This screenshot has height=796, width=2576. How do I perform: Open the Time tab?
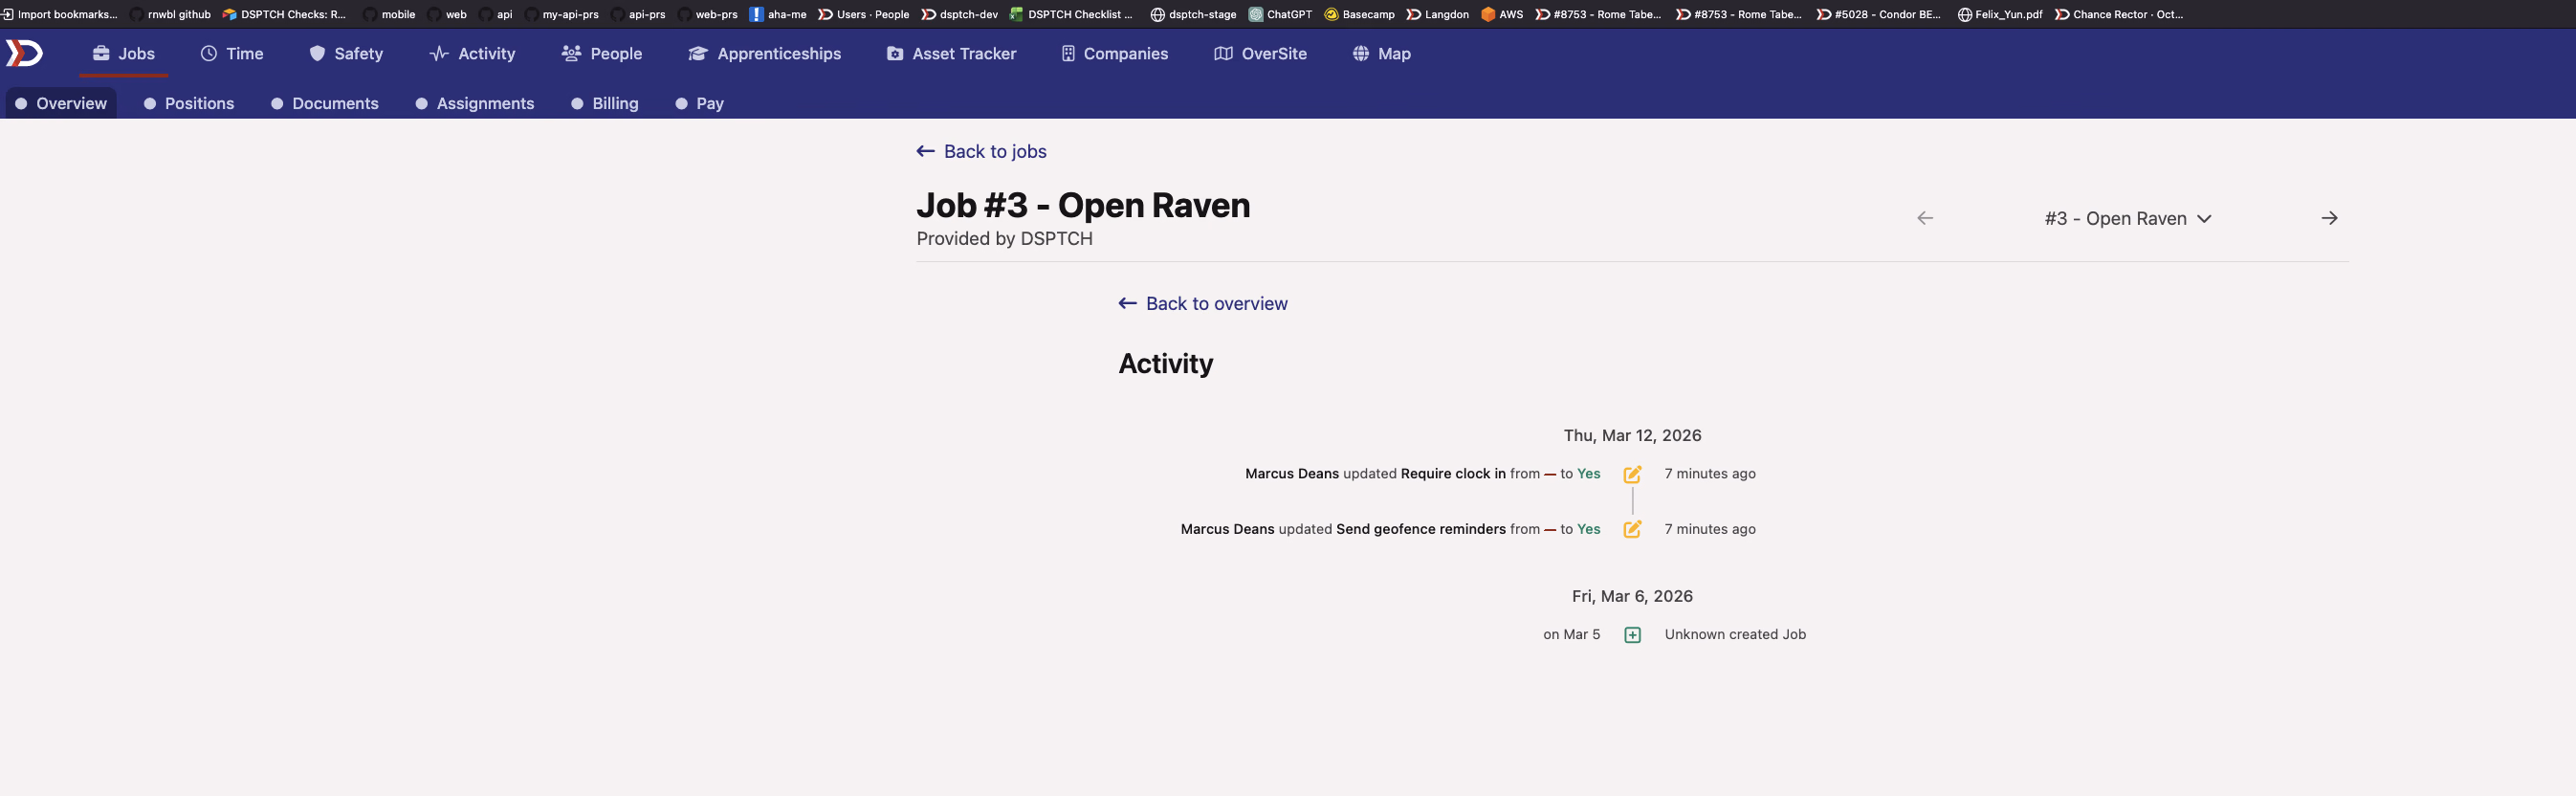tap(232, 54)
